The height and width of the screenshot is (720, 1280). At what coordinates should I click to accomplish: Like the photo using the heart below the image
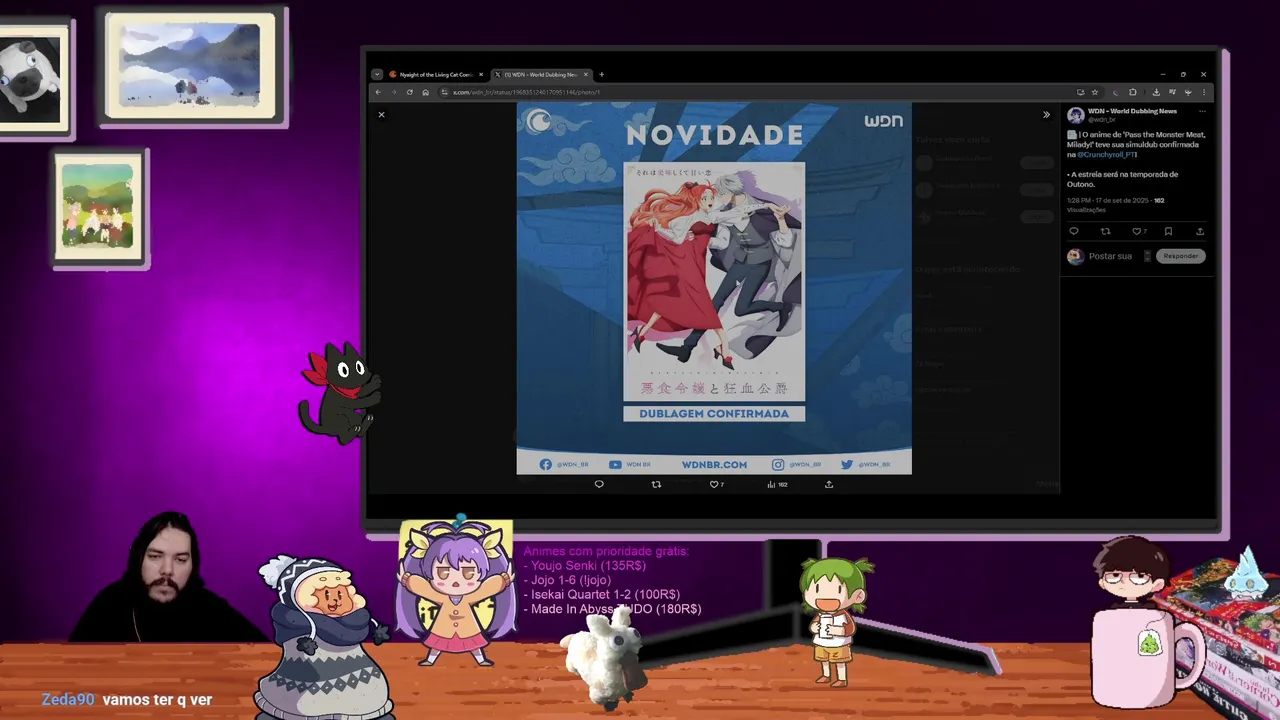(716, 484)
